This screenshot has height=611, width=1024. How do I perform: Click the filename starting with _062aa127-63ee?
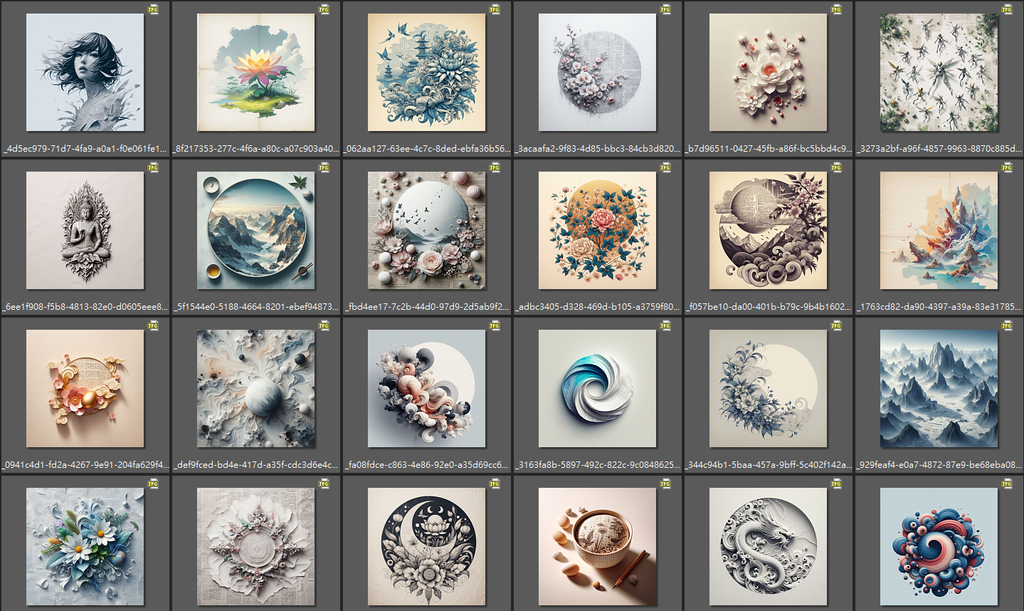click(426, 149)
